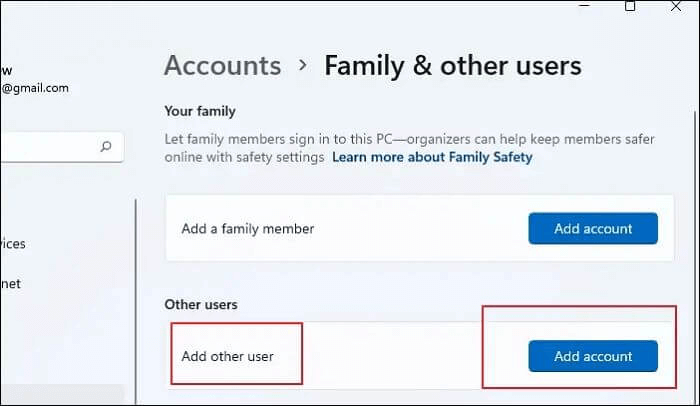This screenshot has width=700, height=406.
Task: Maximize the Settings window
Action: pyautogui.click(x=630, y=6)
